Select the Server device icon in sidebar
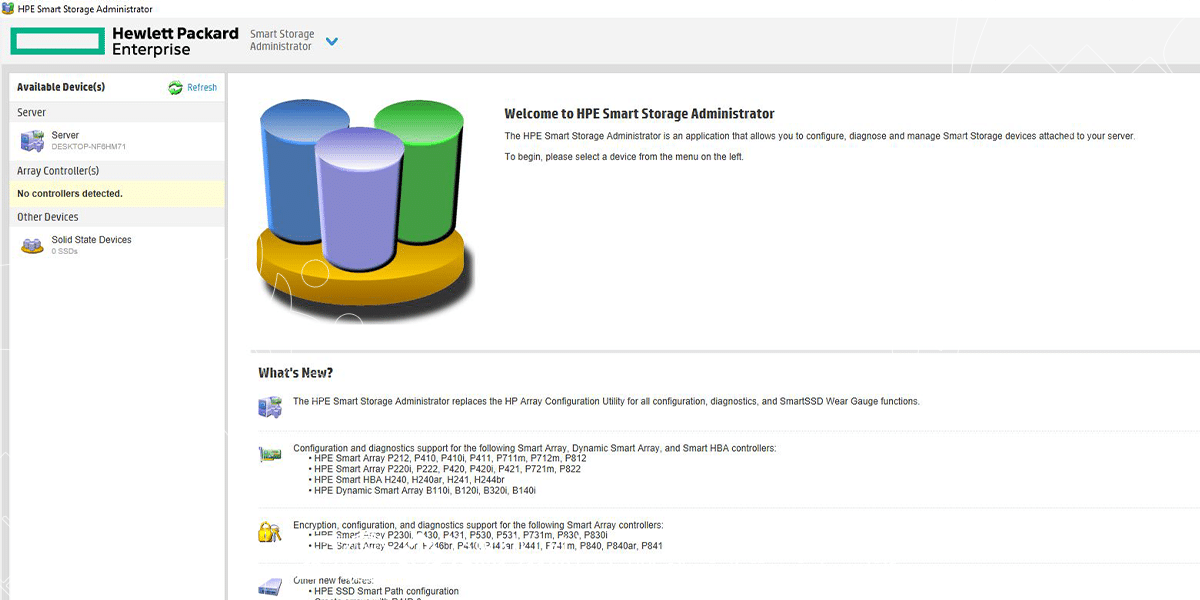The width and height of the screenshot is (1200, 600). coord(32,141)
